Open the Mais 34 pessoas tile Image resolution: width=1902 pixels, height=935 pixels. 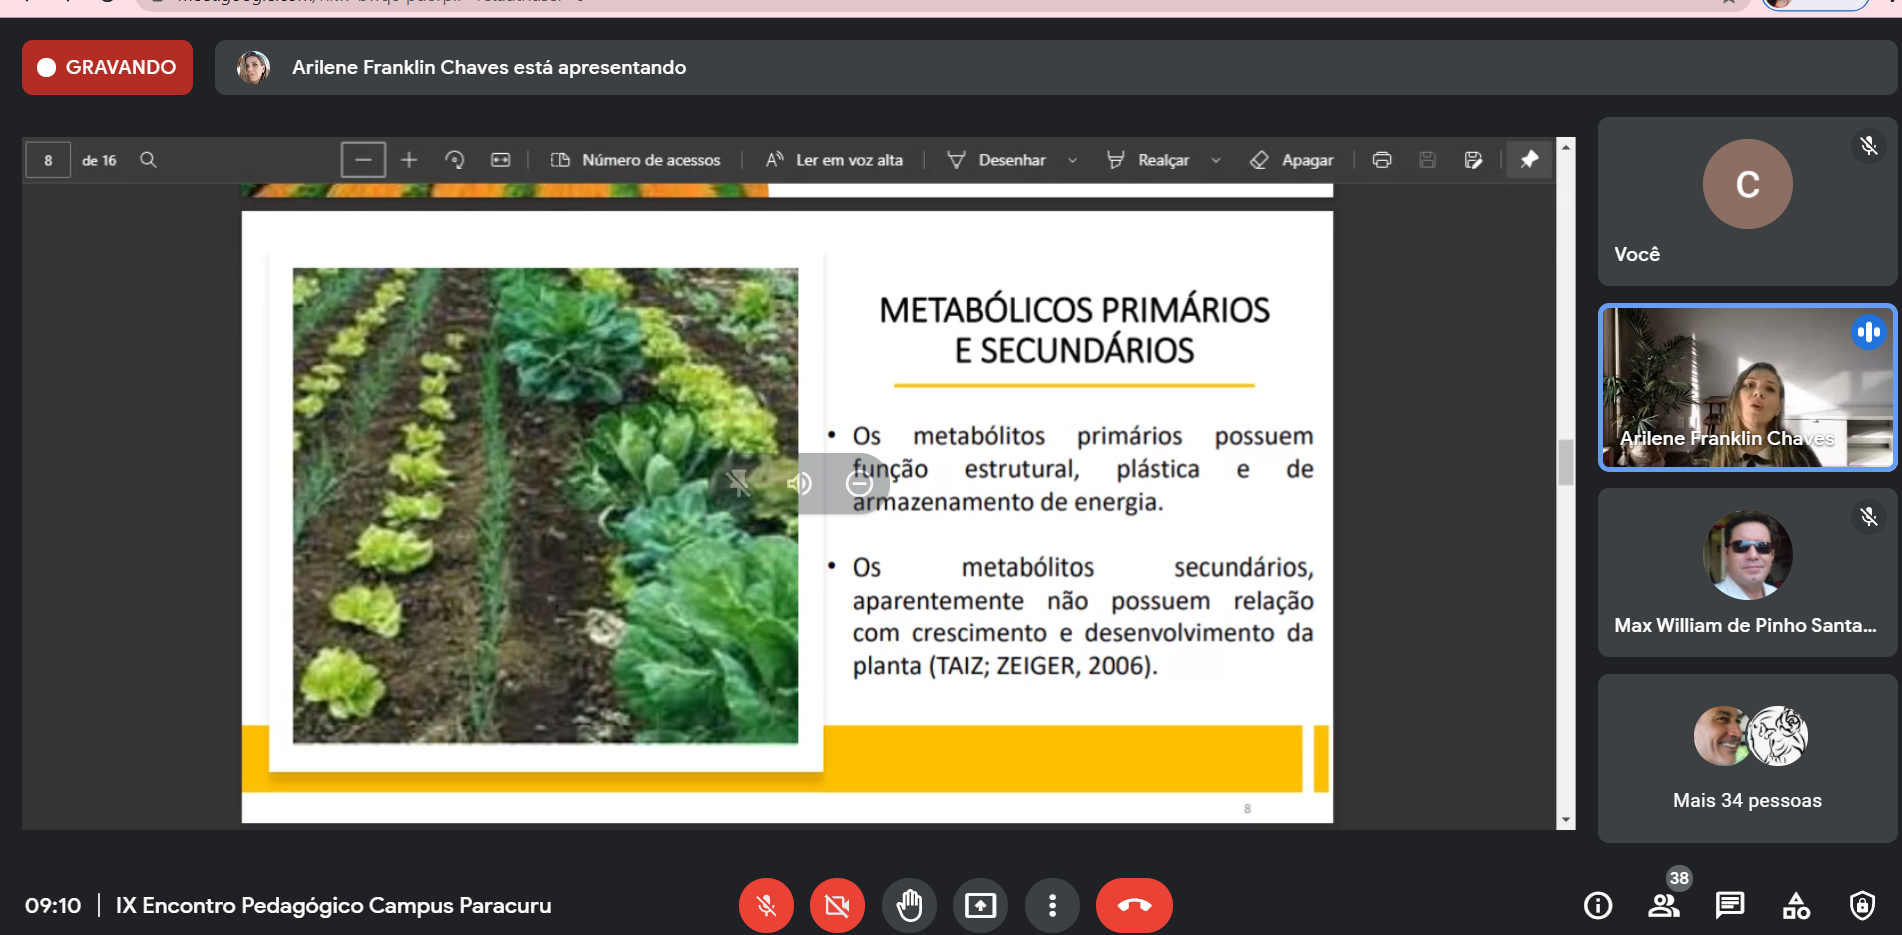click(x=1747, y=758)
